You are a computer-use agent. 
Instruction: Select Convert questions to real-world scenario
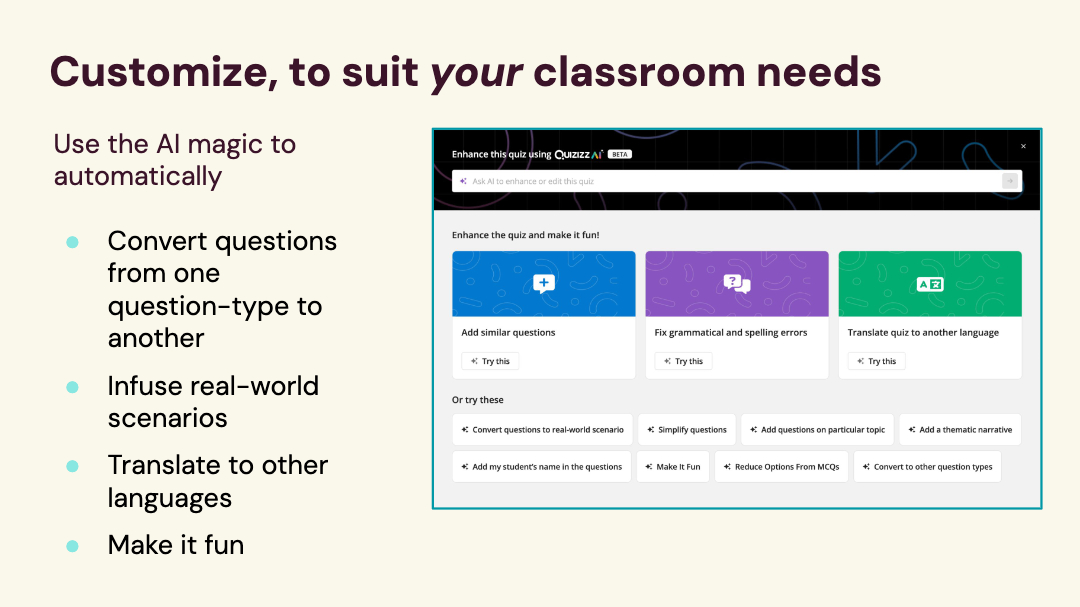click(542, 430)
